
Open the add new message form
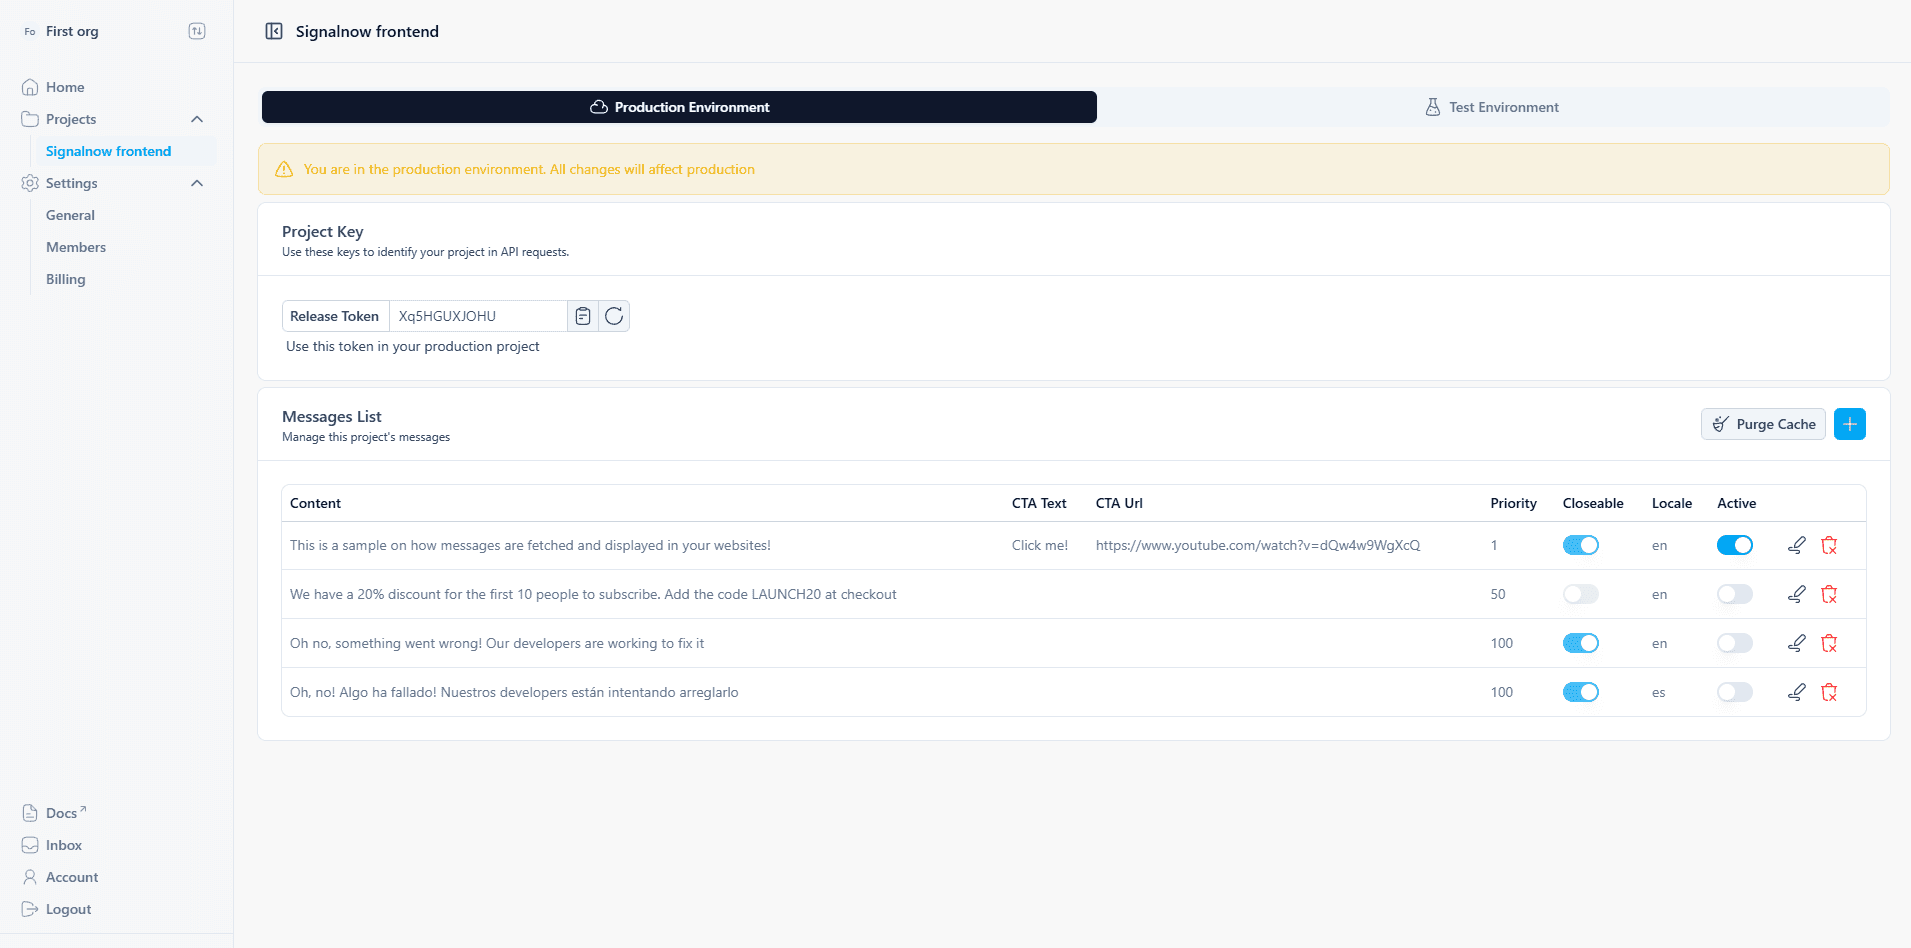[1849, 423]
